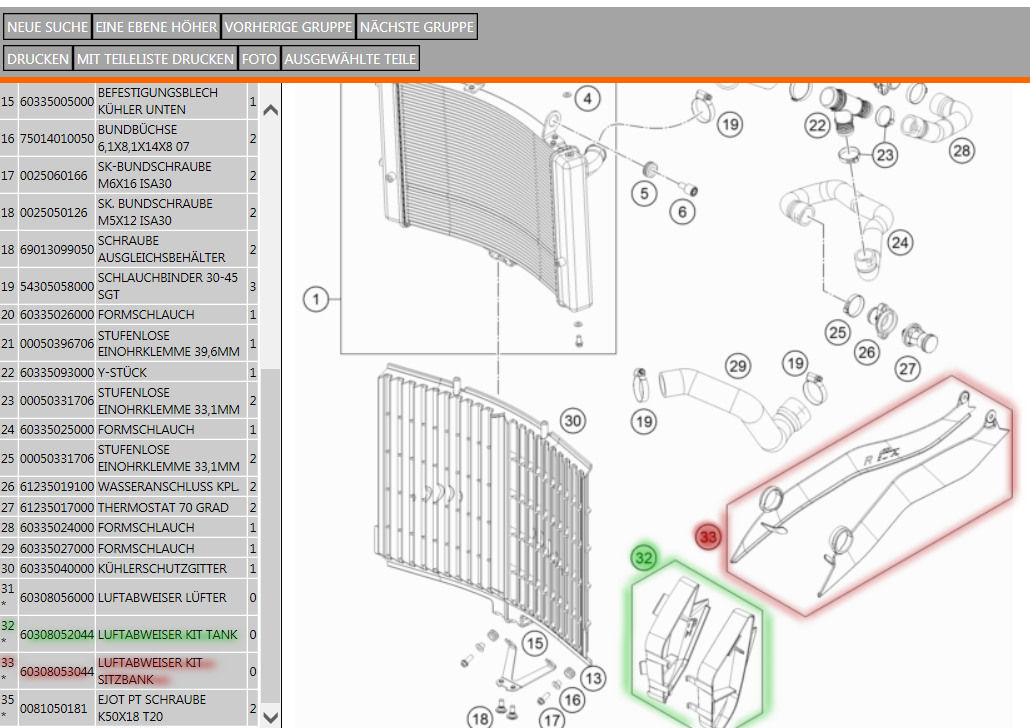Click the green part marker 32
The image size is (1030, 728).
point(645,557)
